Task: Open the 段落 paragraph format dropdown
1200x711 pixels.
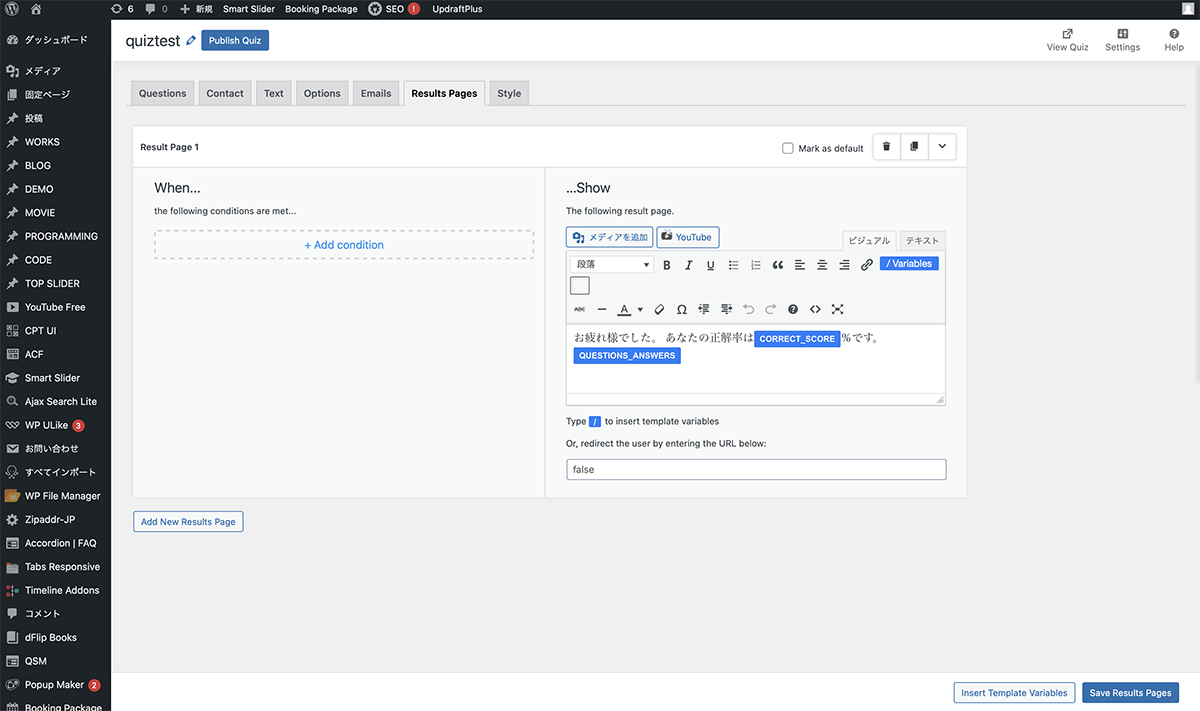Action: [612, 265]
